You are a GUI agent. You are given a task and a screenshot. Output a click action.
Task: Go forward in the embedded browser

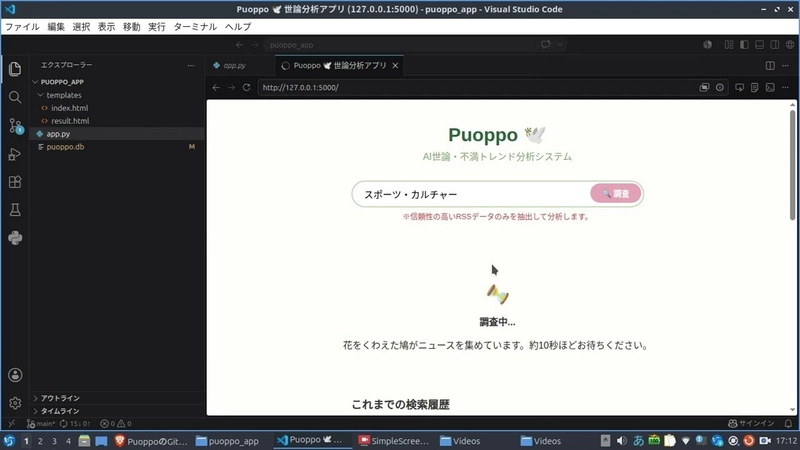click(x=231, y=88)
